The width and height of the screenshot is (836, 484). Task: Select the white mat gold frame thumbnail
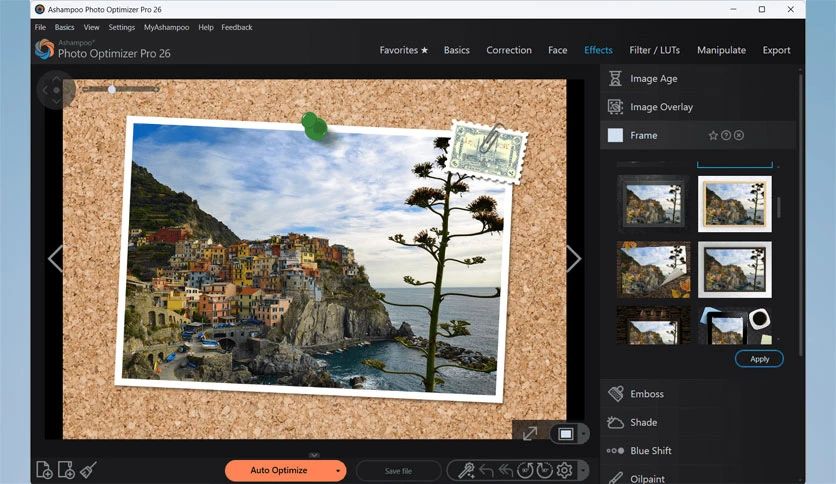coord(735,204)
